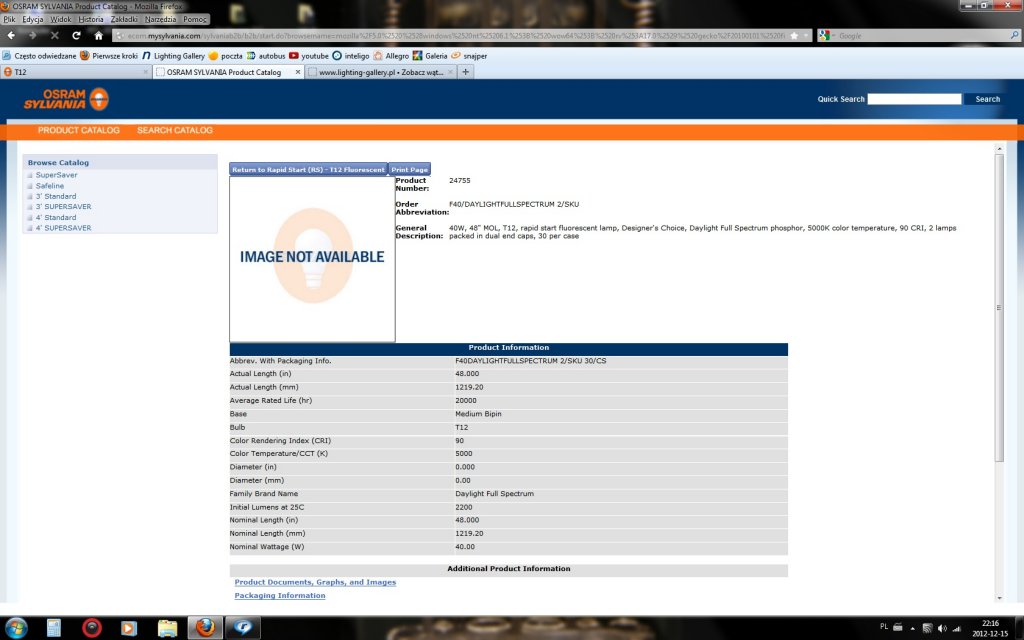Click the browser forward arrow
Image resolution: width=1024 pixels, height=640 pixels.
click(33, 35)
